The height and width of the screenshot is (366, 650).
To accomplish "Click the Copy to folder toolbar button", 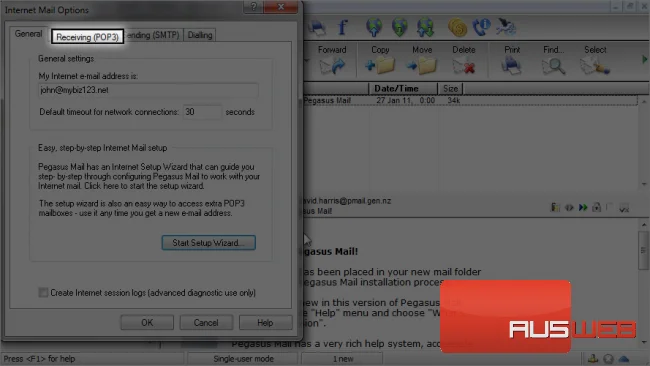I will pos(380,60).
